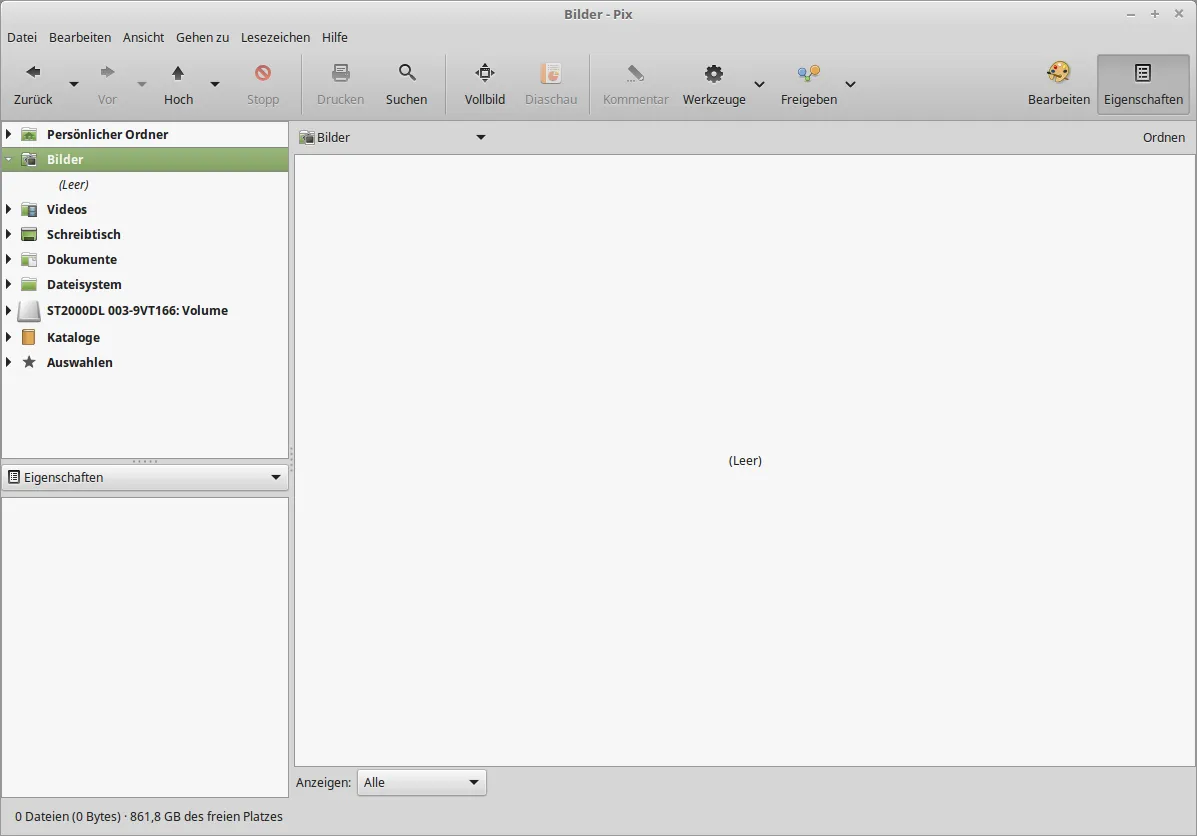The height and width of the screenshot is (836, 1197).
Task: Open the Freigeben dropdown arrow
Action: 850,84
